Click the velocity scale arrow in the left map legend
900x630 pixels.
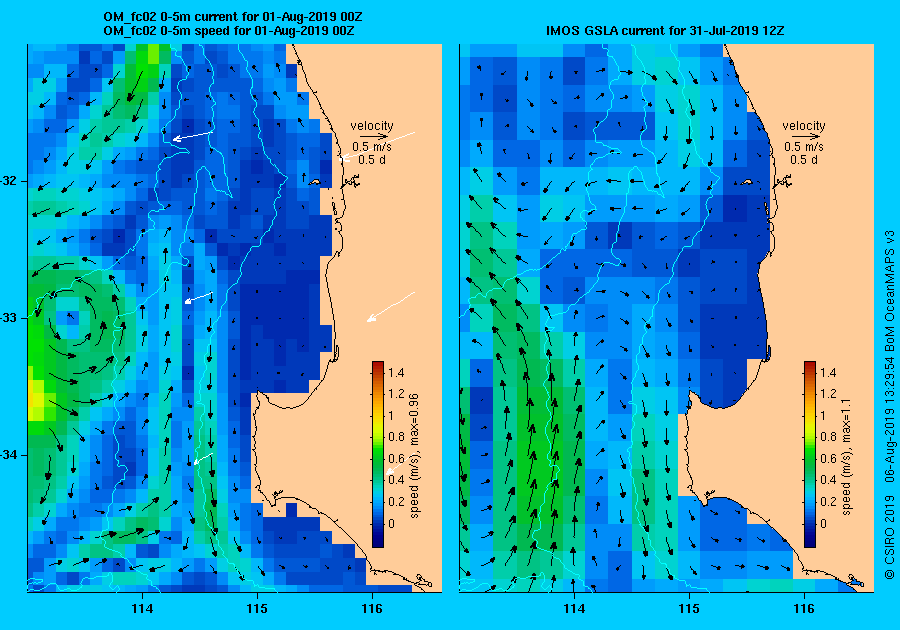(372, 137)
